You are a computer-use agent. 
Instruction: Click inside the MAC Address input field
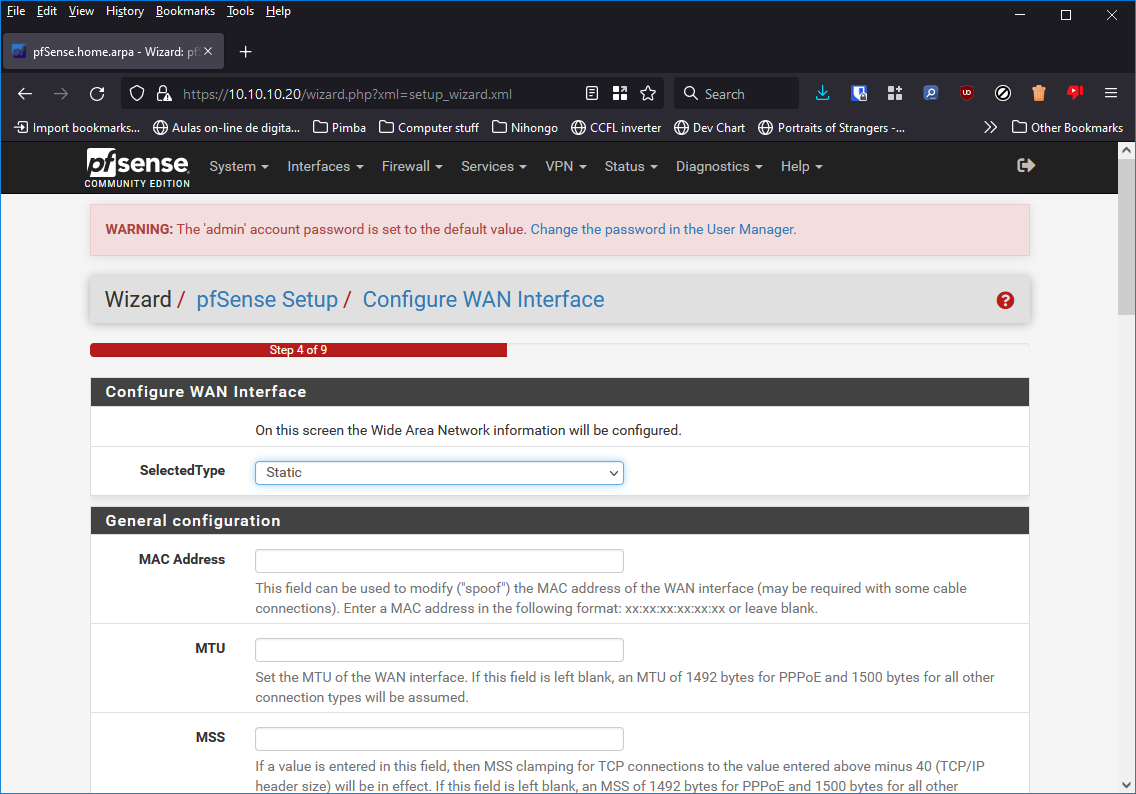click(x=439, y=561)
